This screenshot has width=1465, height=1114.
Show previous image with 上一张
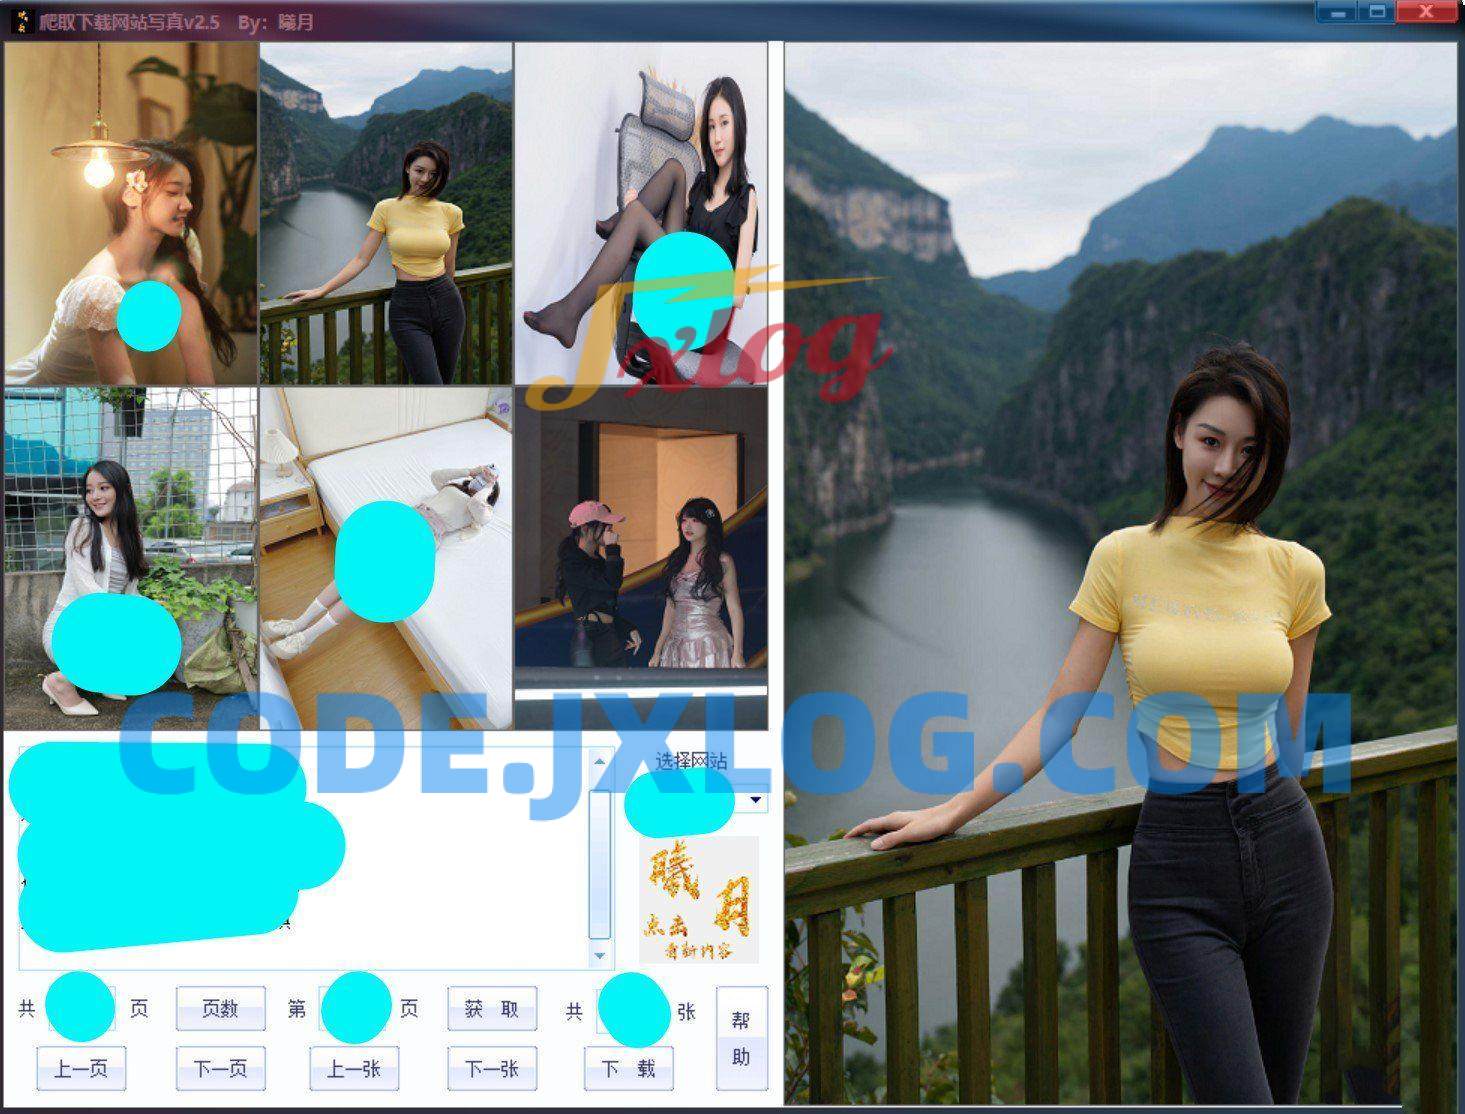pos(354,1068)
